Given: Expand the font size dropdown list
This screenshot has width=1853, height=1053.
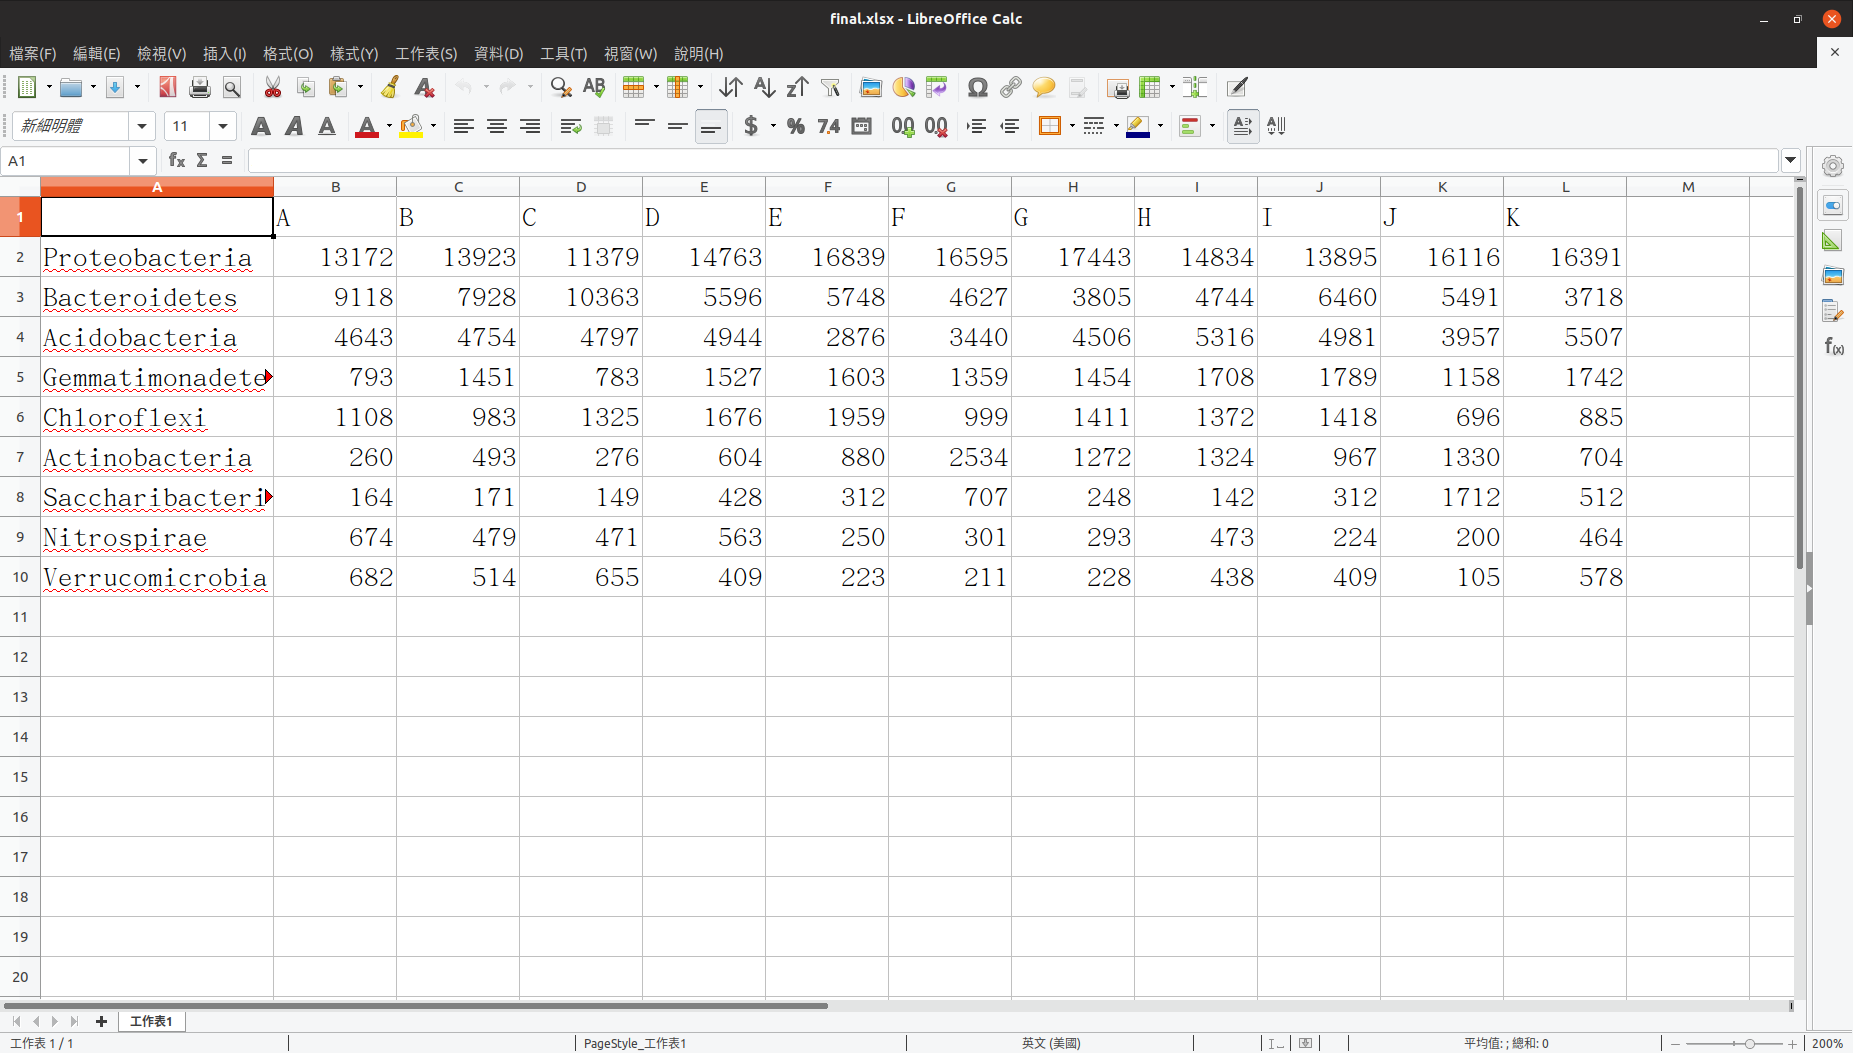Looking at the screenshot, I should tap(223, 126).
